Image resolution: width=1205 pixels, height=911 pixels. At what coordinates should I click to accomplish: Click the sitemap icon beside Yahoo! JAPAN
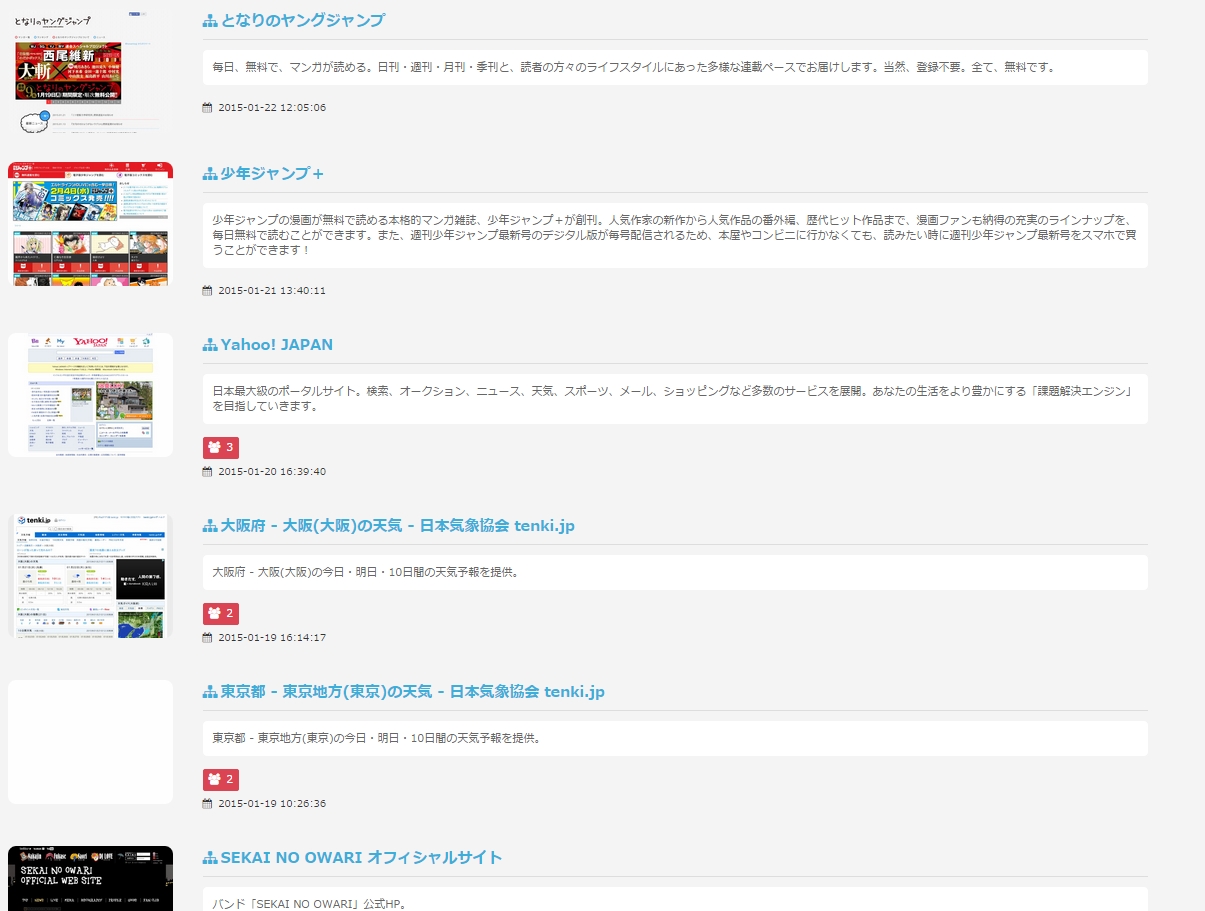pos(210,345)
